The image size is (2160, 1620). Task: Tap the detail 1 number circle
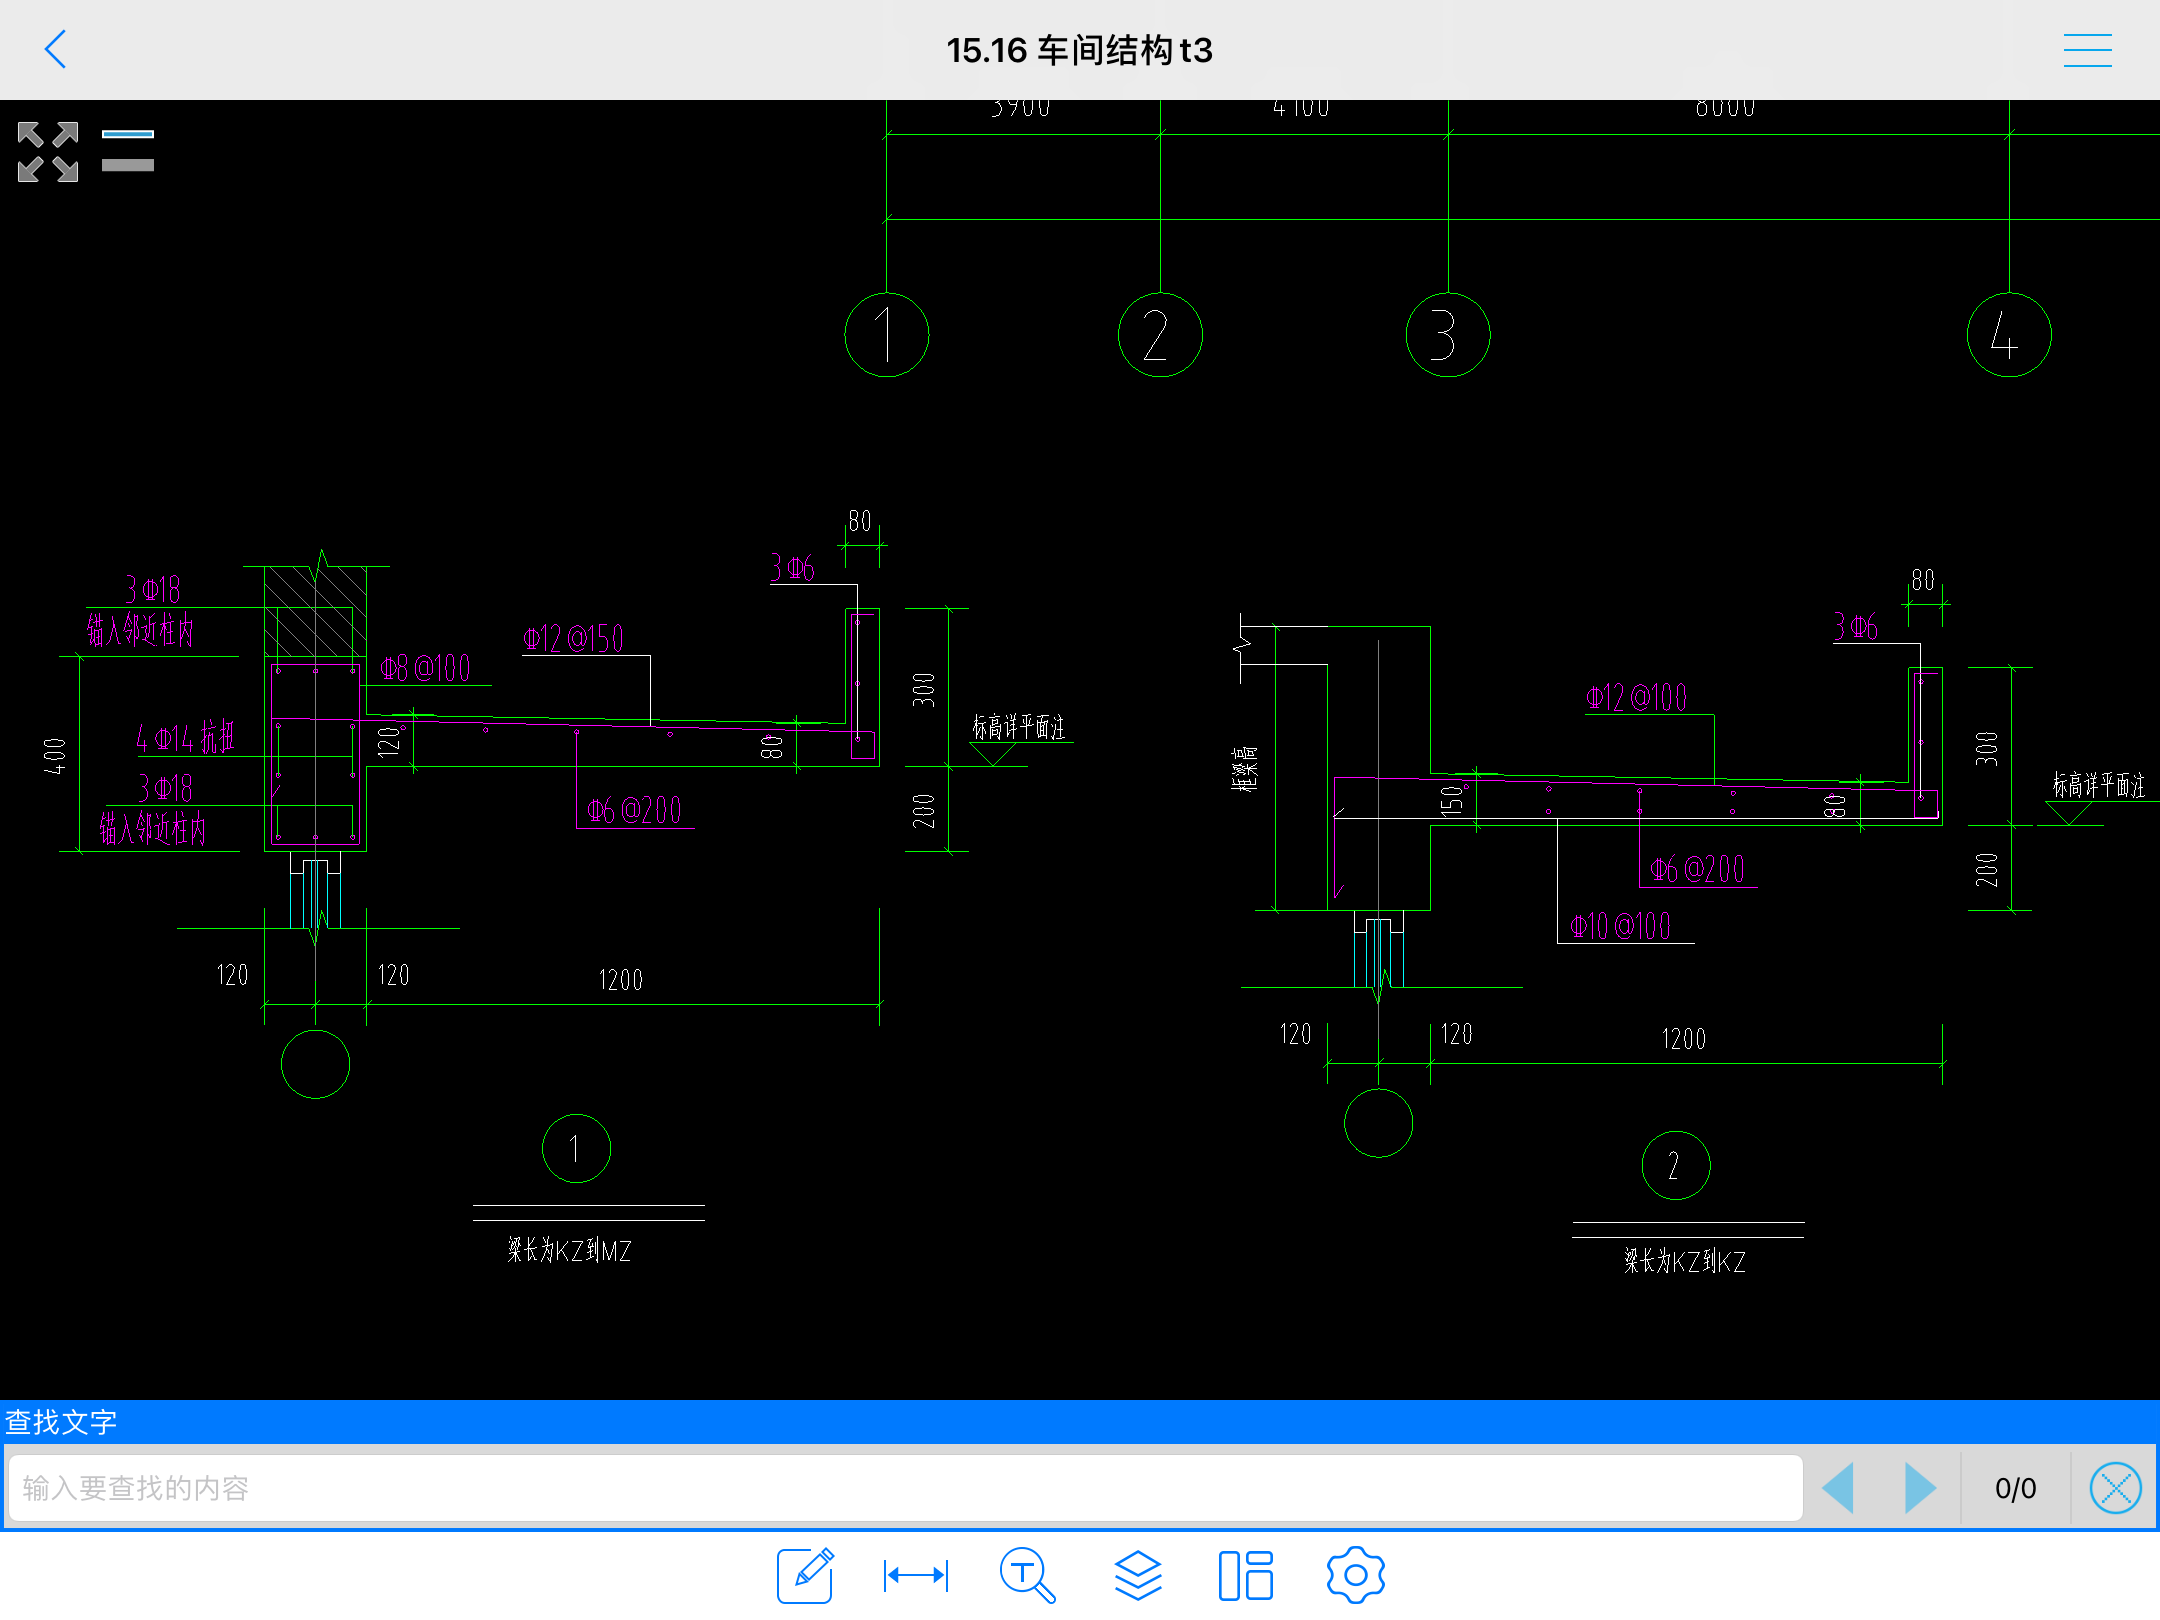576,1149
